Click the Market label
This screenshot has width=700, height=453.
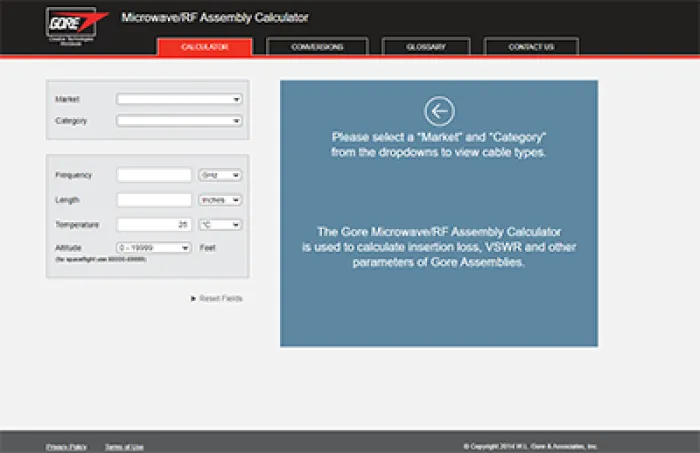(67, 99)
